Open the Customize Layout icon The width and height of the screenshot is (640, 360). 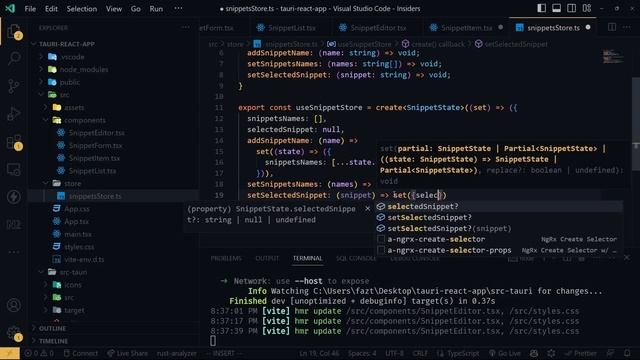[587, 8]
